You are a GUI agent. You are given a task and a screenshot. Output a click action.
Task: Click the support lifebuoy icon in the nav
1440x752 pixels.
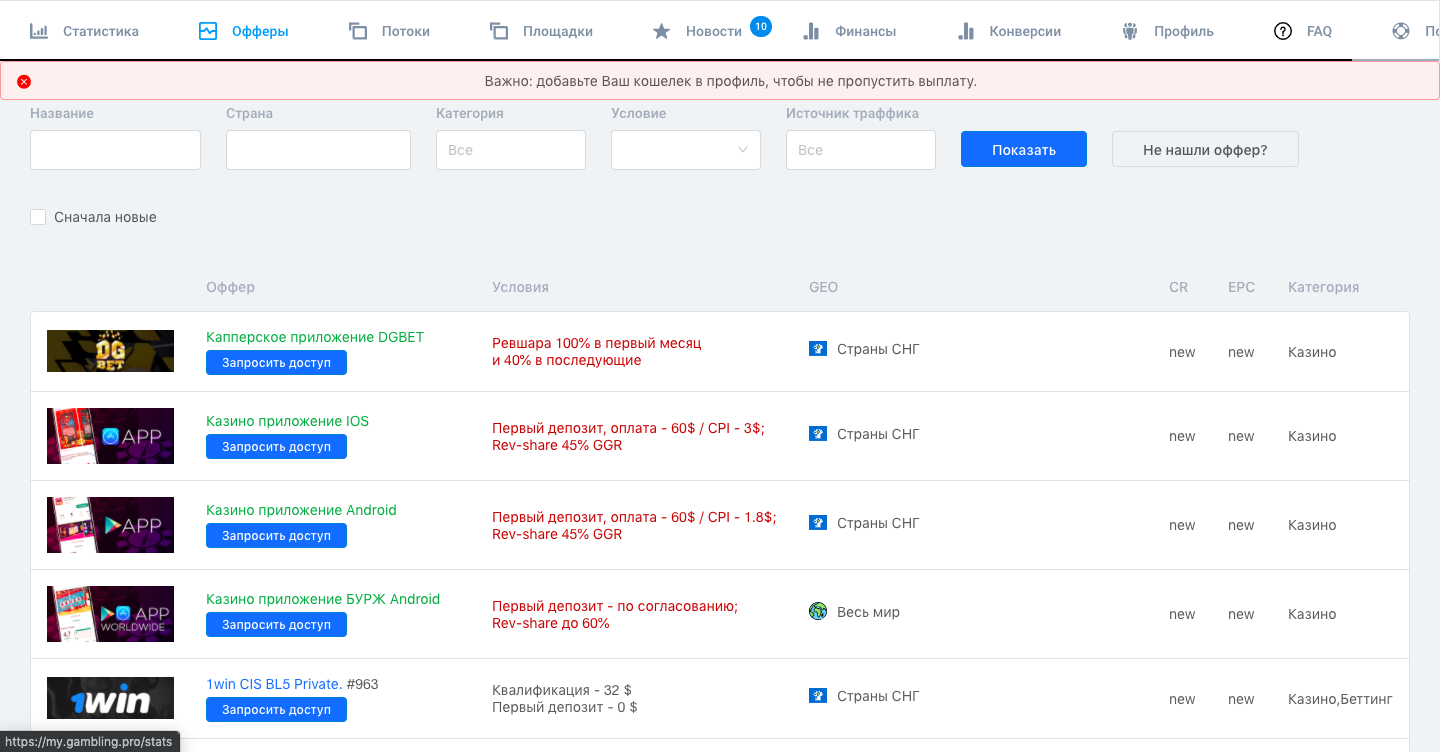coord(1401,31)
